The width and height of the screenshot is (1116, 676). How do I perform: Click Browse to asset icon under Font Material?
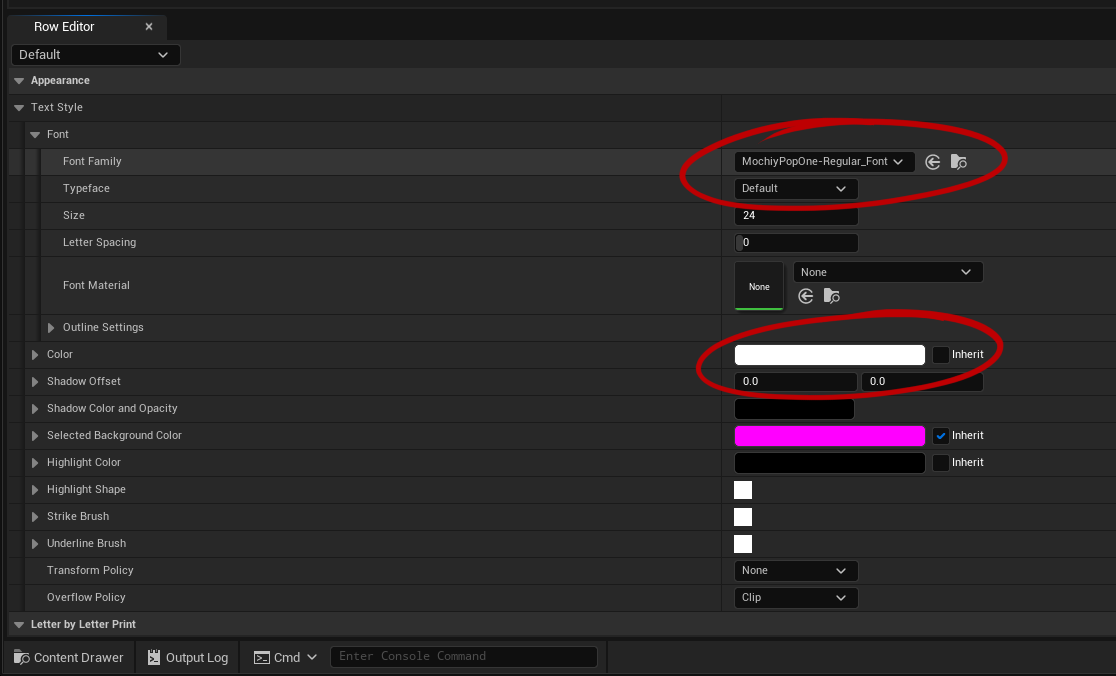[831, 296]
